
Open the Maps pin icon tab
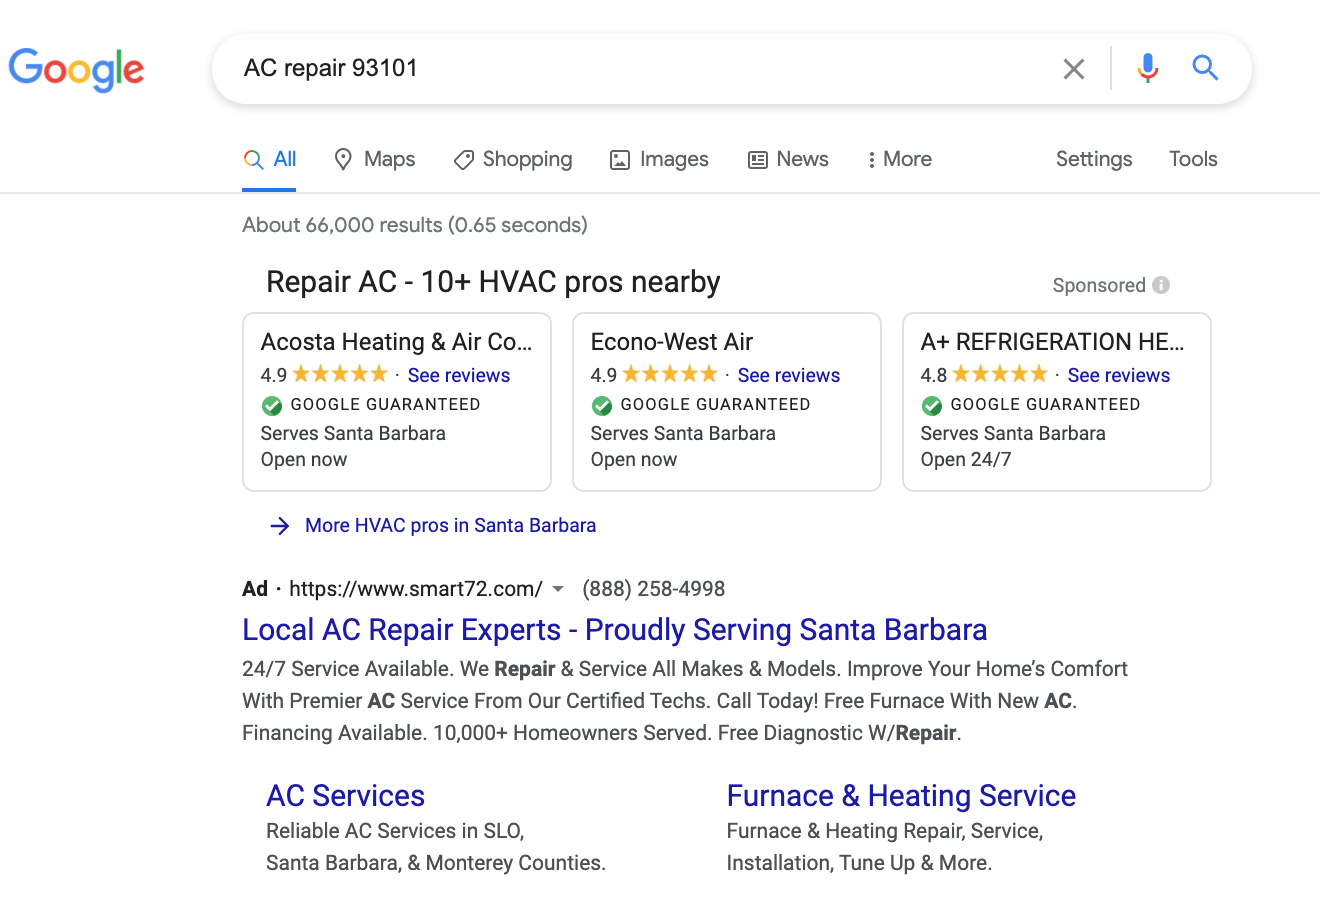click(344, 159)
